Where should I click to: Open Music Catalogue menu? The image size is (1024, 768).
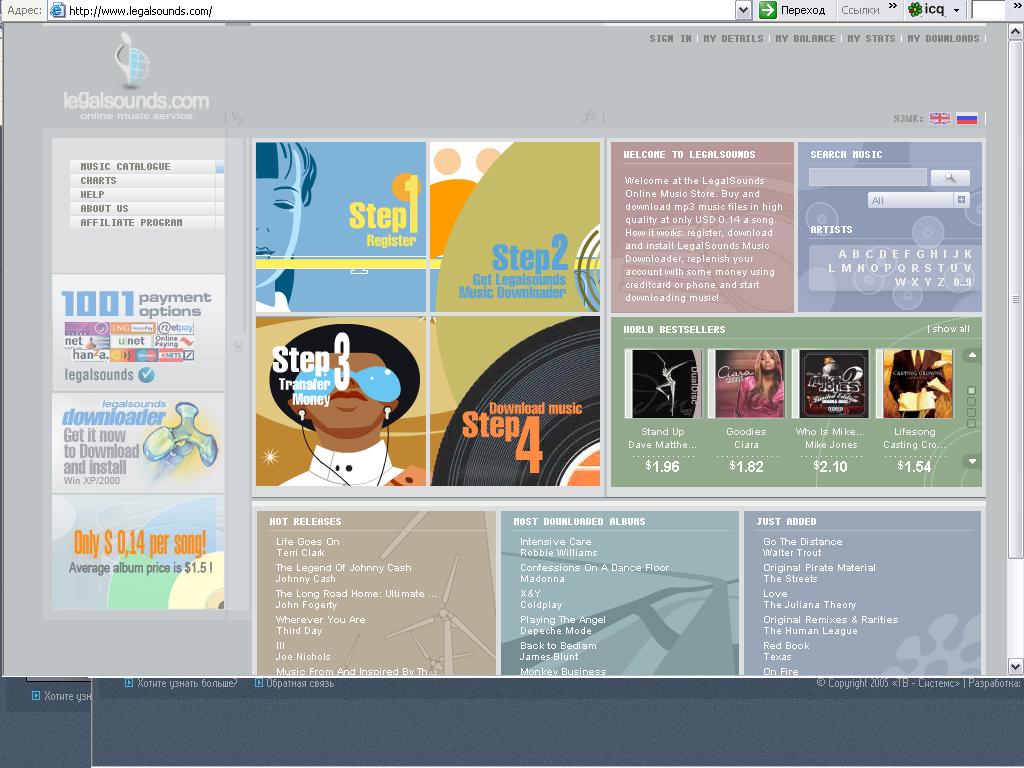click(125, 167)
